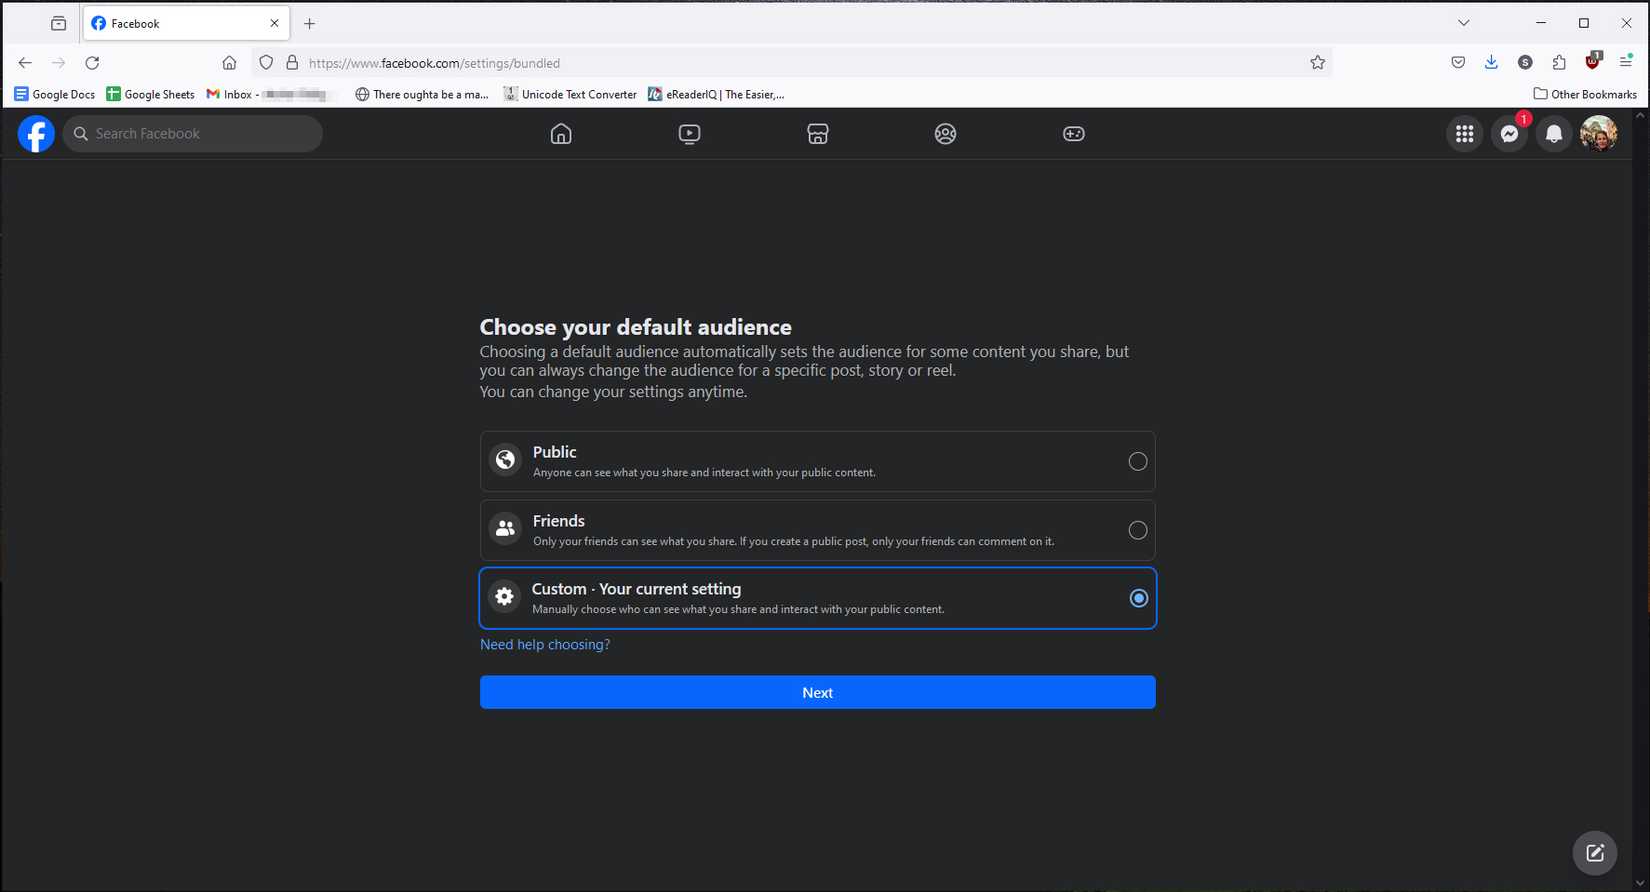Open the browser application menu
The height and width of the screenshot is (892, 1650).
1626,63
